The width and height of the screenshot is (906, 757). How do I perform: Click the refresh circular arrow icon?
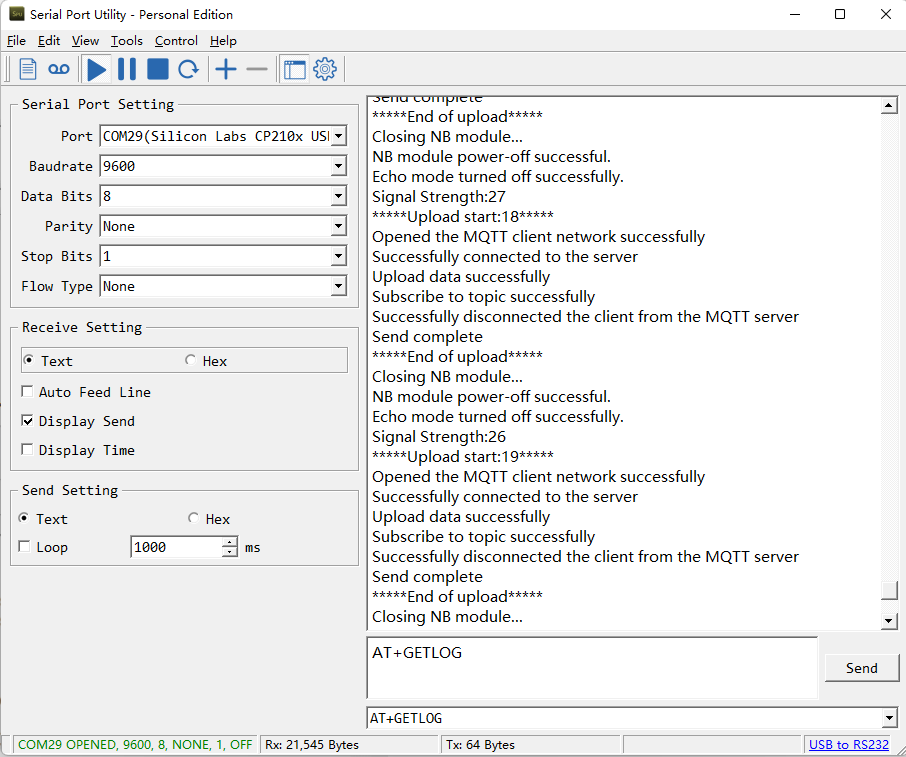click(x=188, y=69)
